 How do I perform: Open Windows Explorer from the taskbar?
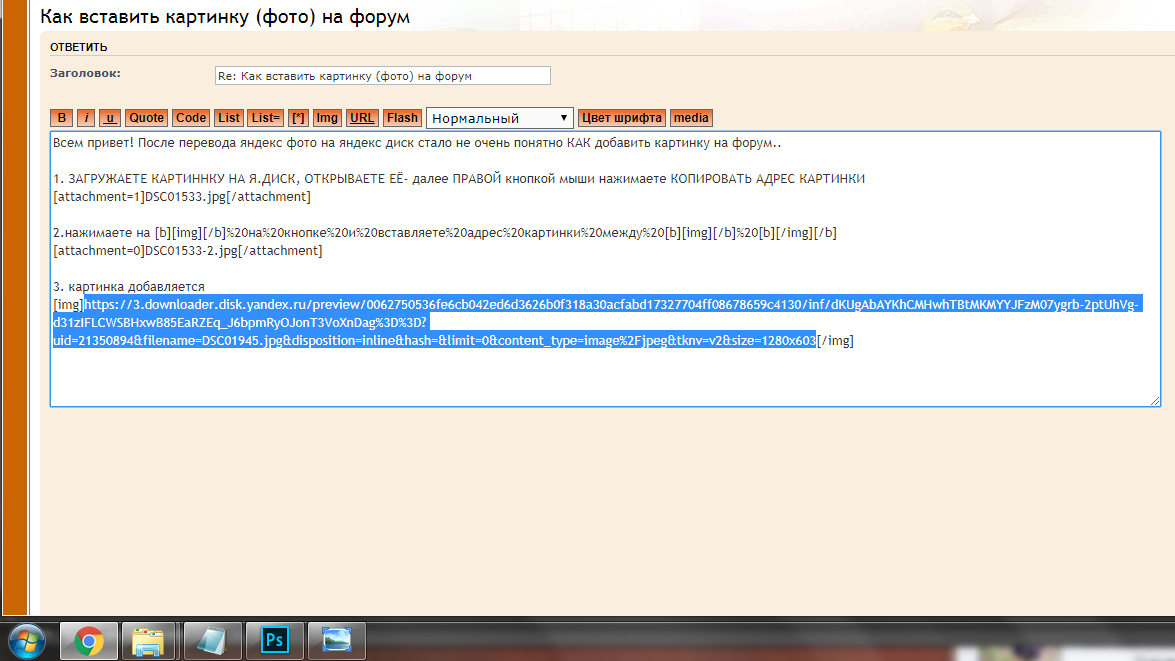point(149,640)
